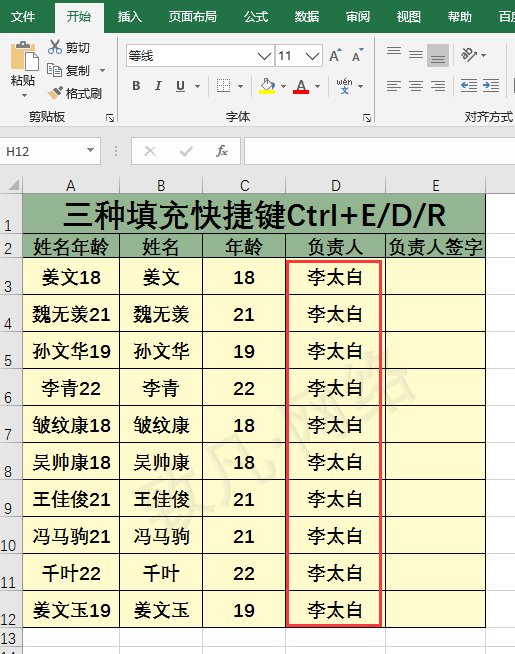This screenshot has height=654, width=515.
Task: Select the Format Painter (格式刷) brush
Action: (x=55, y=93)
